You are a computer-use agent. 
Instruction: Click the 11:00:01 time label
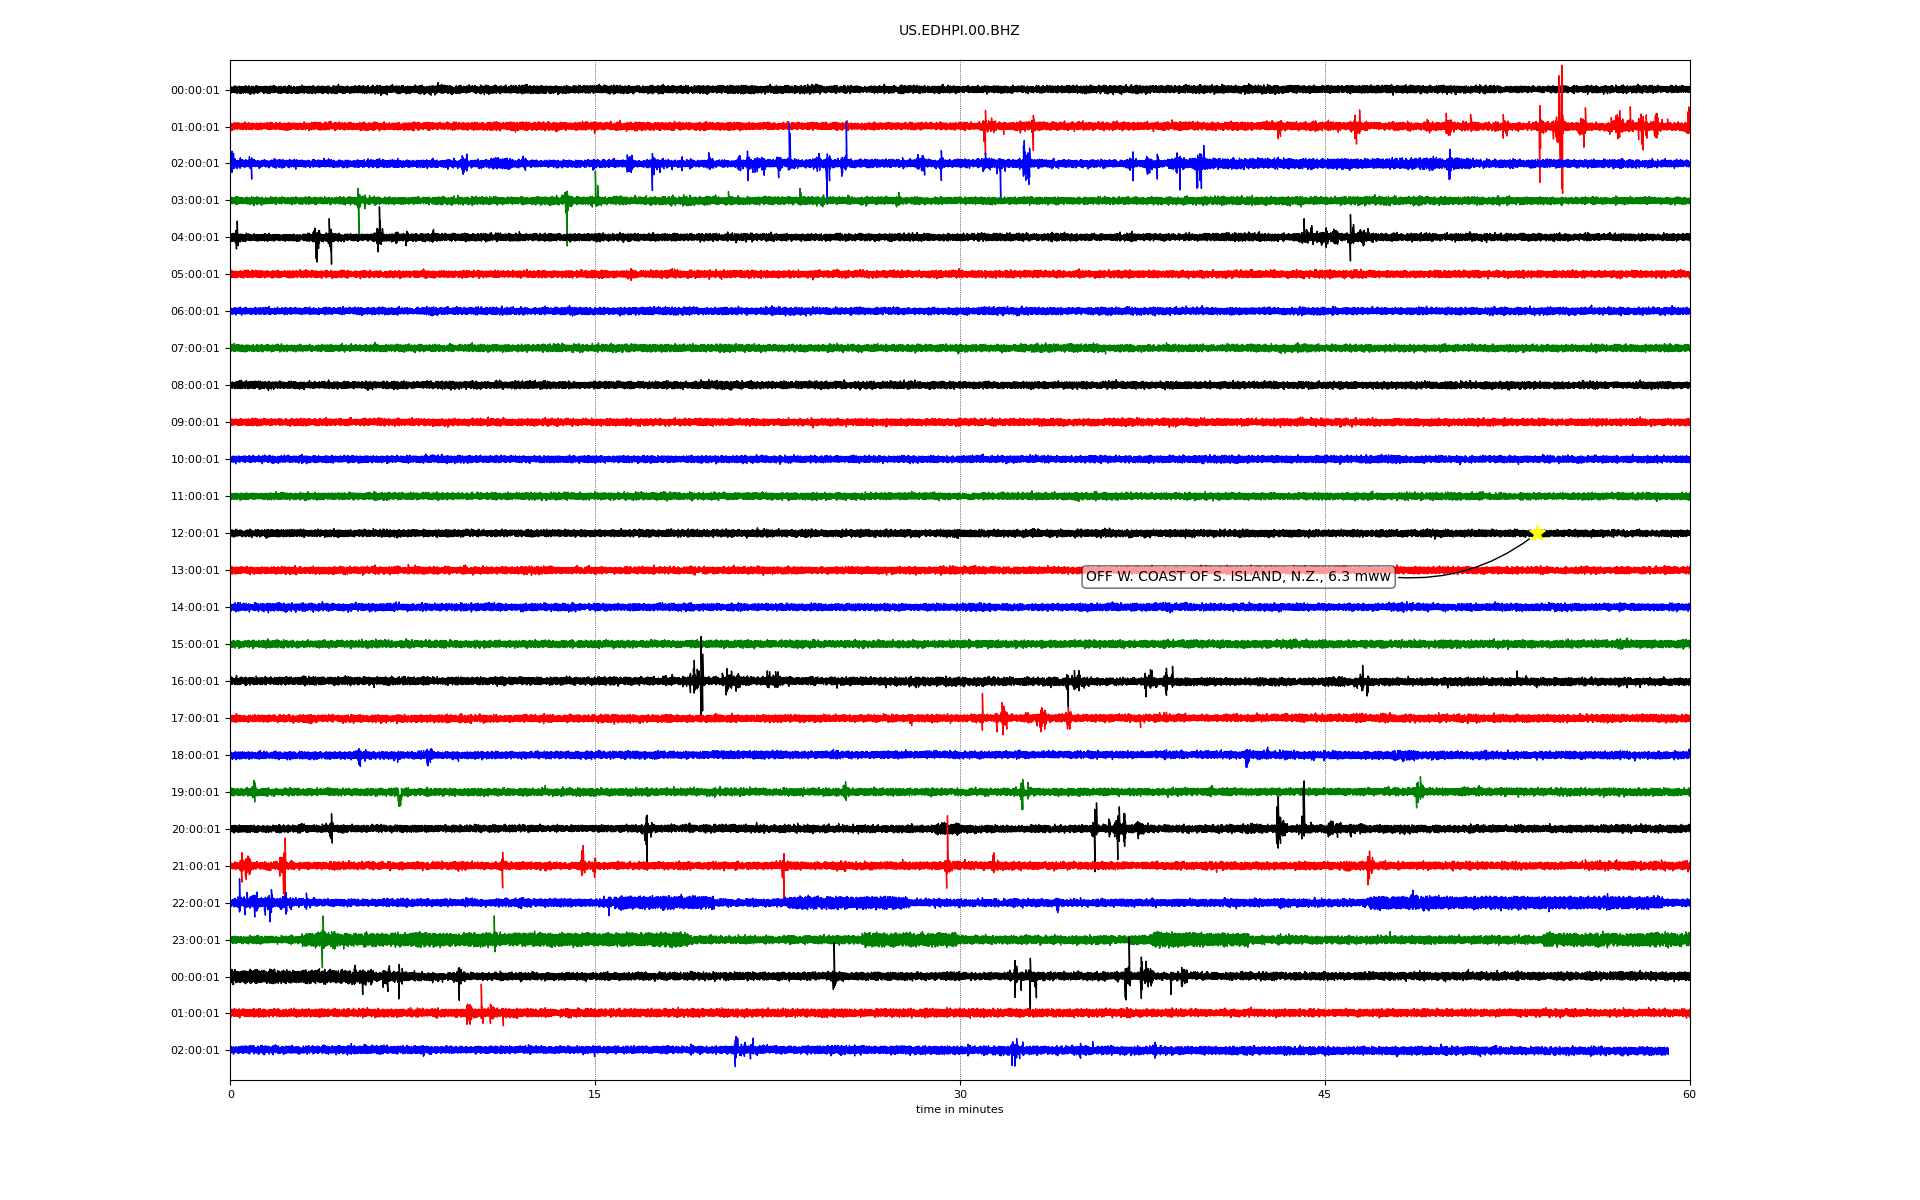195,497
